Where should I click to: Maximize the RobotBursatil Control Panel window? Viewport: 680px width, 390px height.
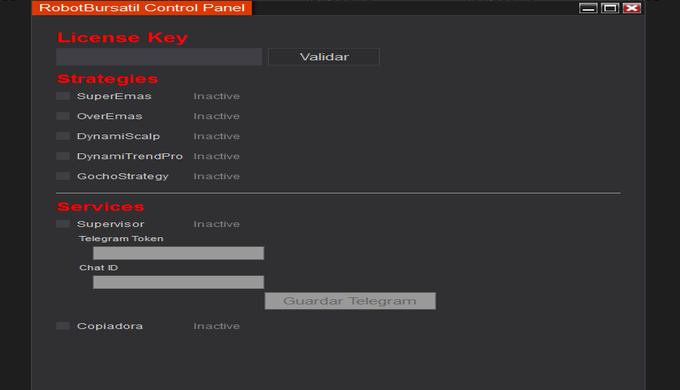pyautogui.click(x=610, y=8)
